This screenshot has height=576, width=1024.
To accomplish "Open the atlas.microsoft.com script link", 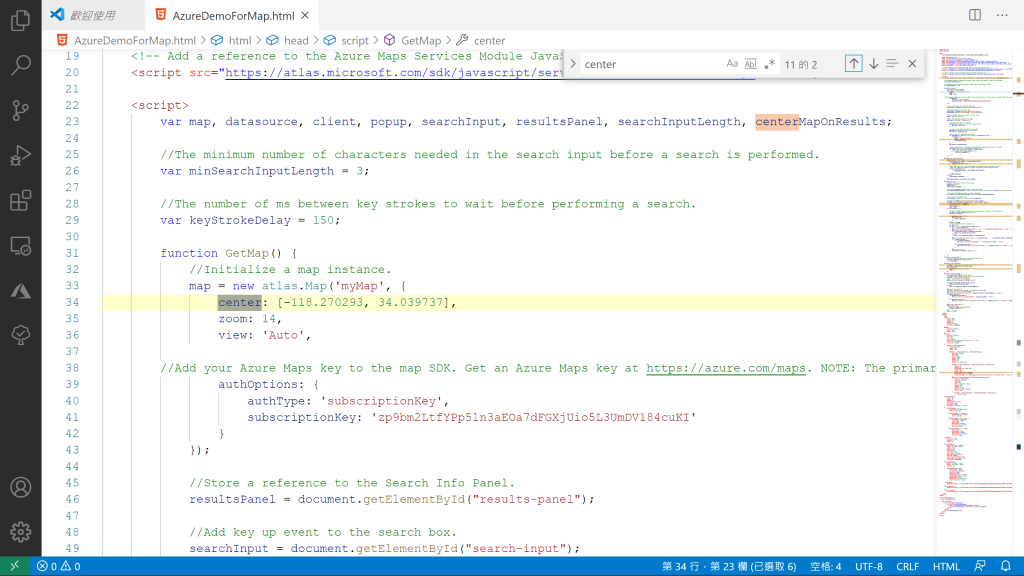I will pyautogui.click(x=394, y=72).
